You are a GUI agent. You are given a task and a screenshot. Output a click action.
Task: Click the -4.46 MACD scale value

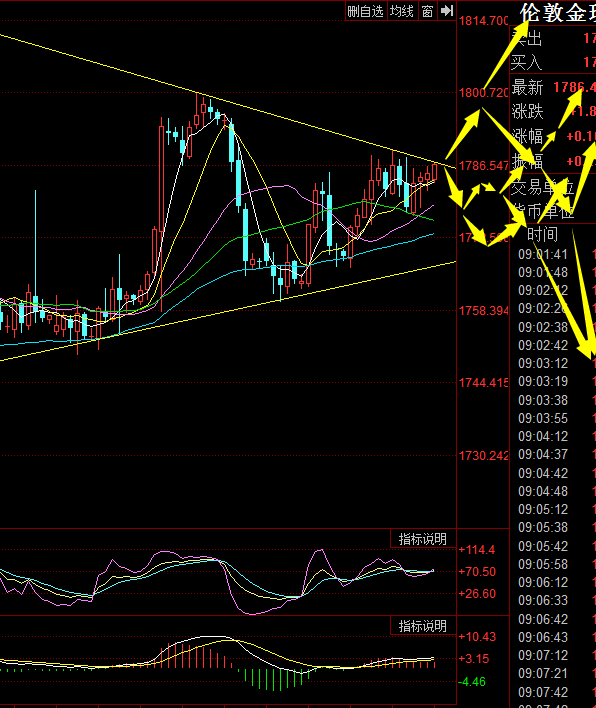(472, 682)
